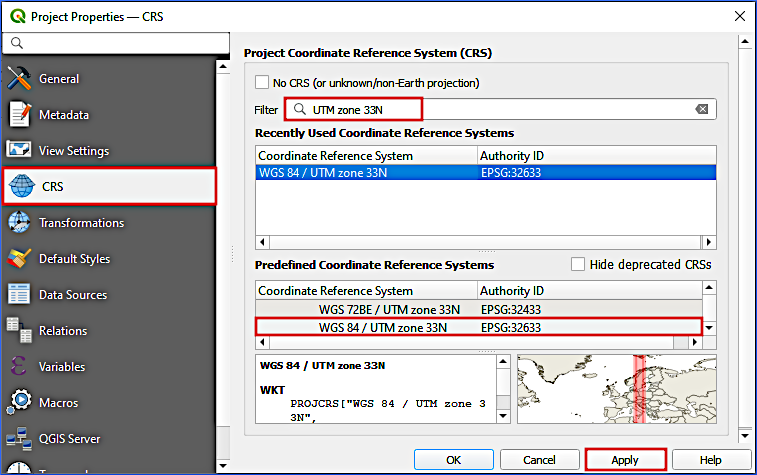This screenshot has height=475, width=757.
Task: Click the Cancel button
Action: [539, 460]
